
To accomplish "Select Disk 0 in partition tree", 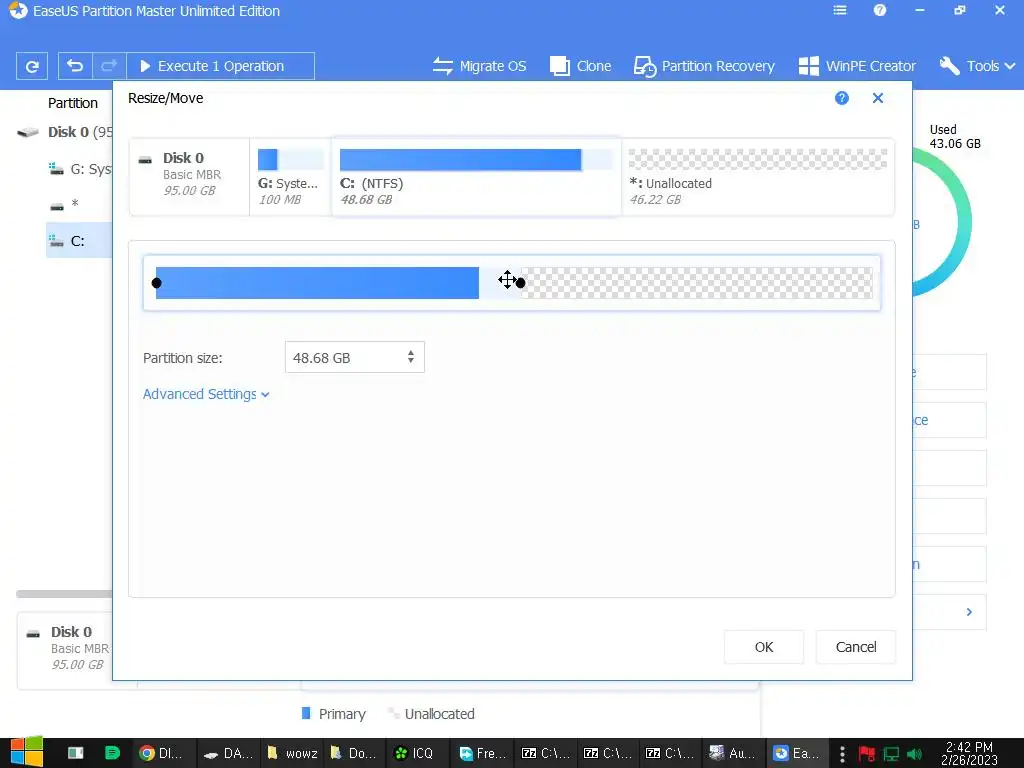I will tap(64, 132).
